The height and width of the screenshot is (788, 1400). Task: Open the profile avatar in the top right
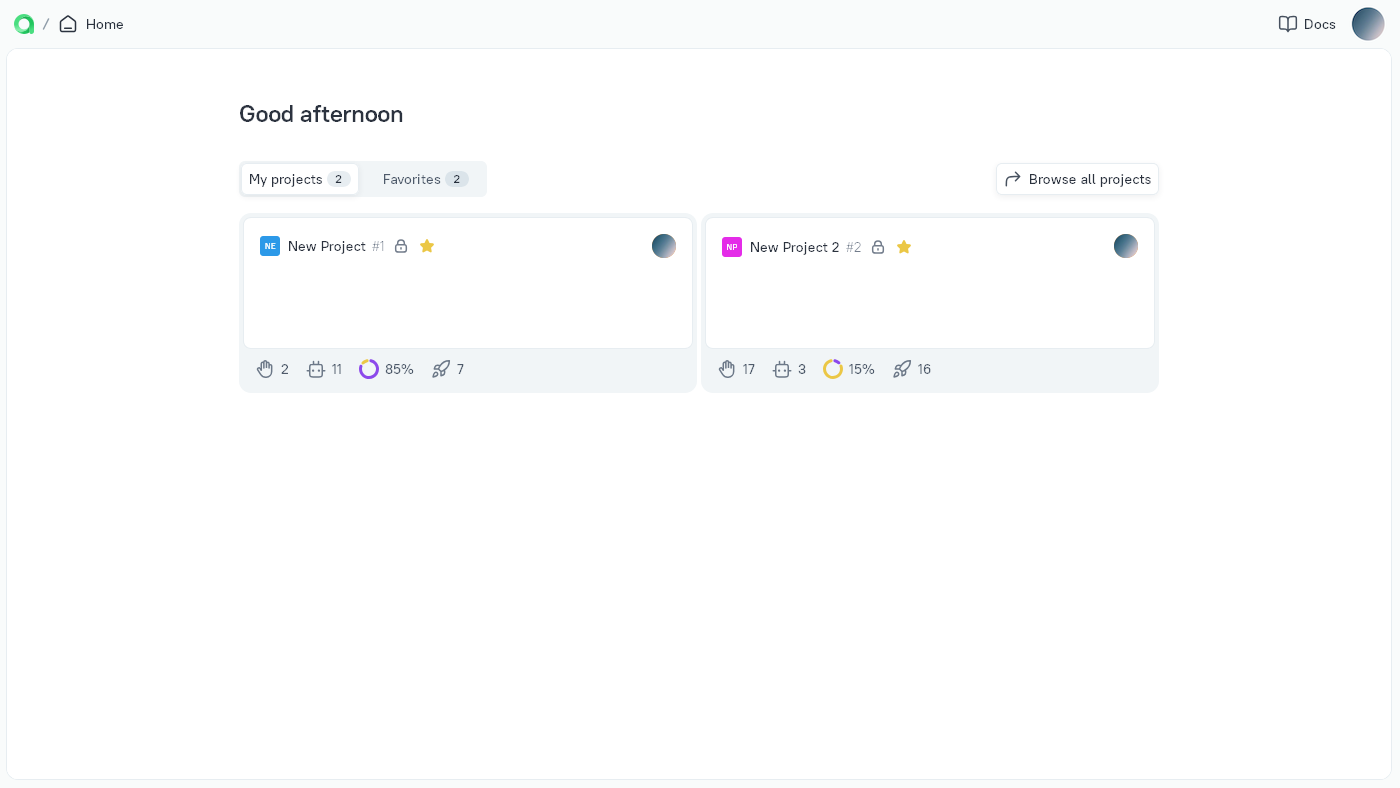1368,24
